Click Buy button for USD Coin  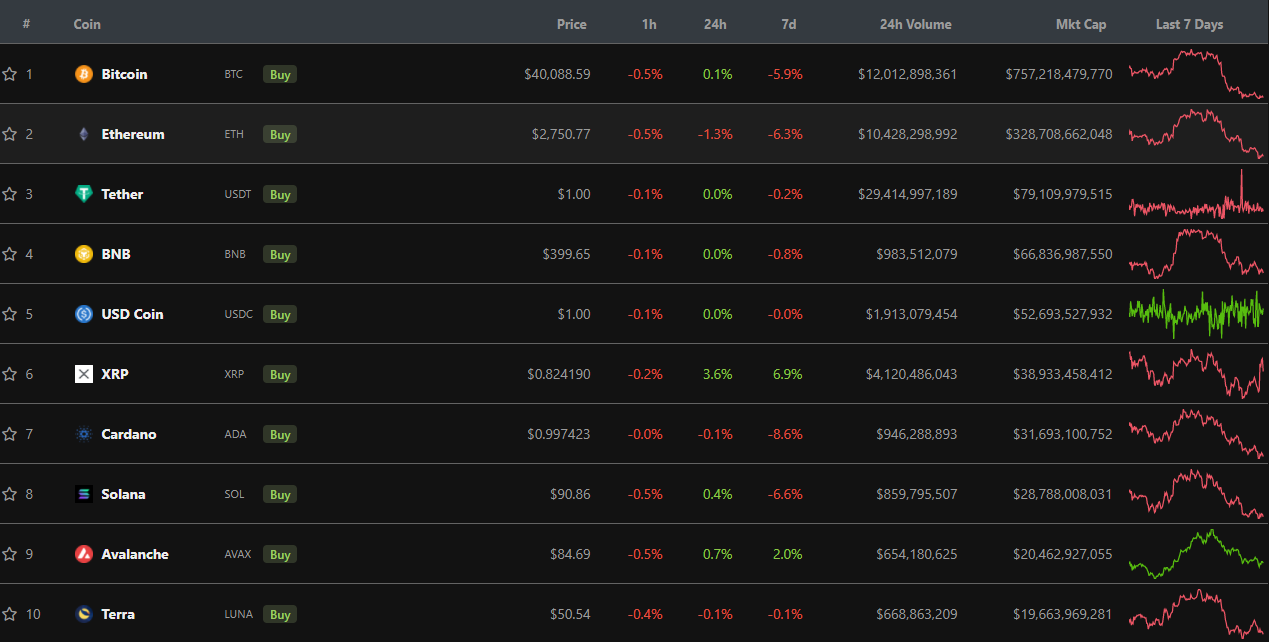[280, 315]
